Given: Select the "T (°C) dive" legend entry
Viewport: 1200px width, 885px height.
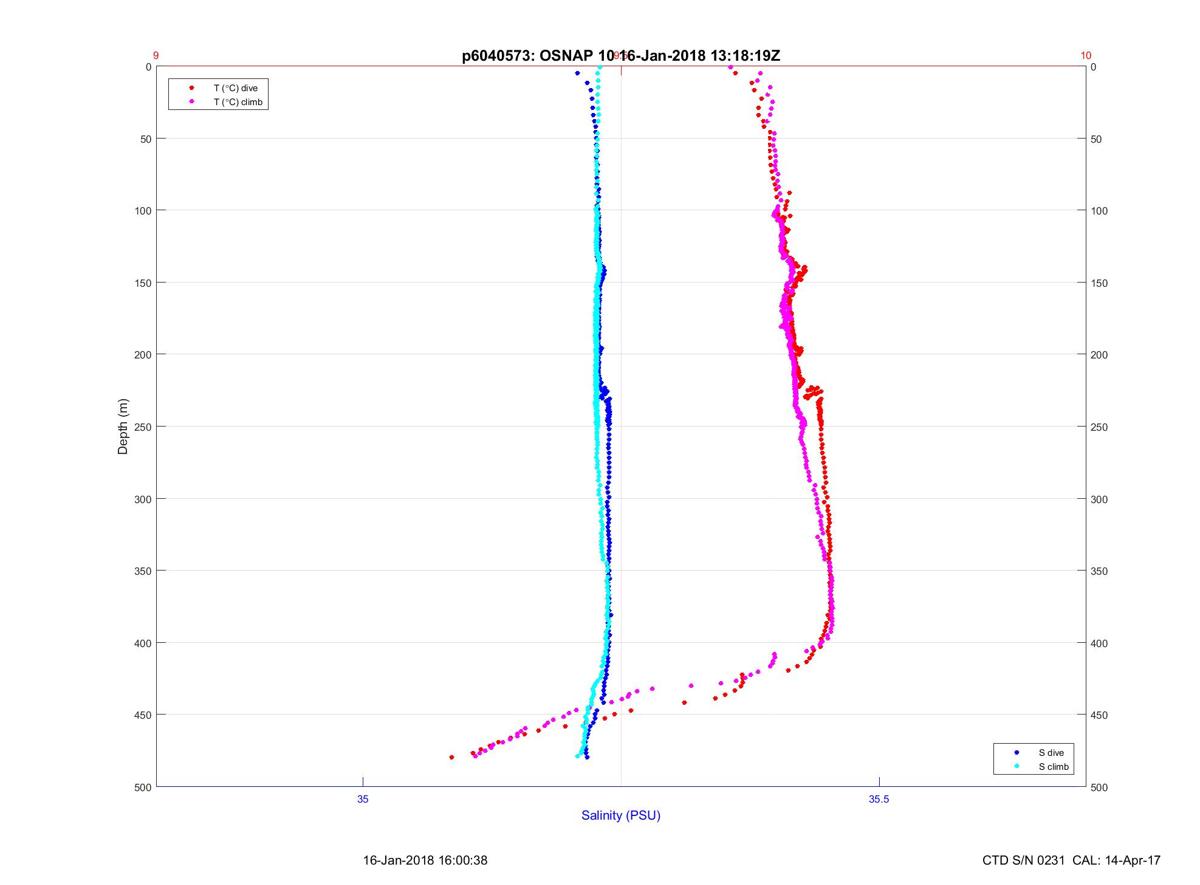Looking at the screenshot, I should pos(235,88).
